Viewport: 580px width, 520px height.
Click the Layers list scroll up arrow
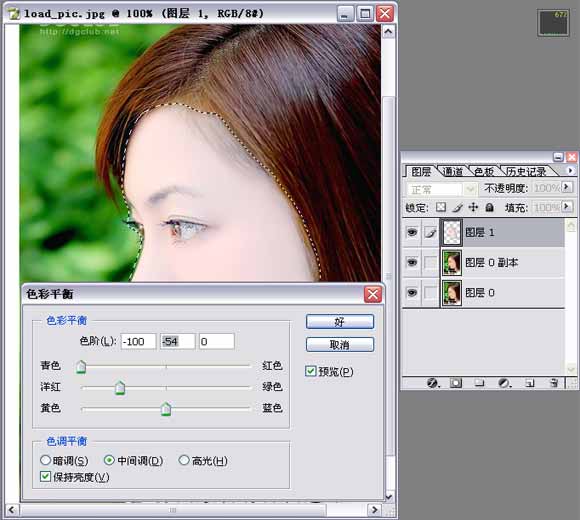pos(571,226)
